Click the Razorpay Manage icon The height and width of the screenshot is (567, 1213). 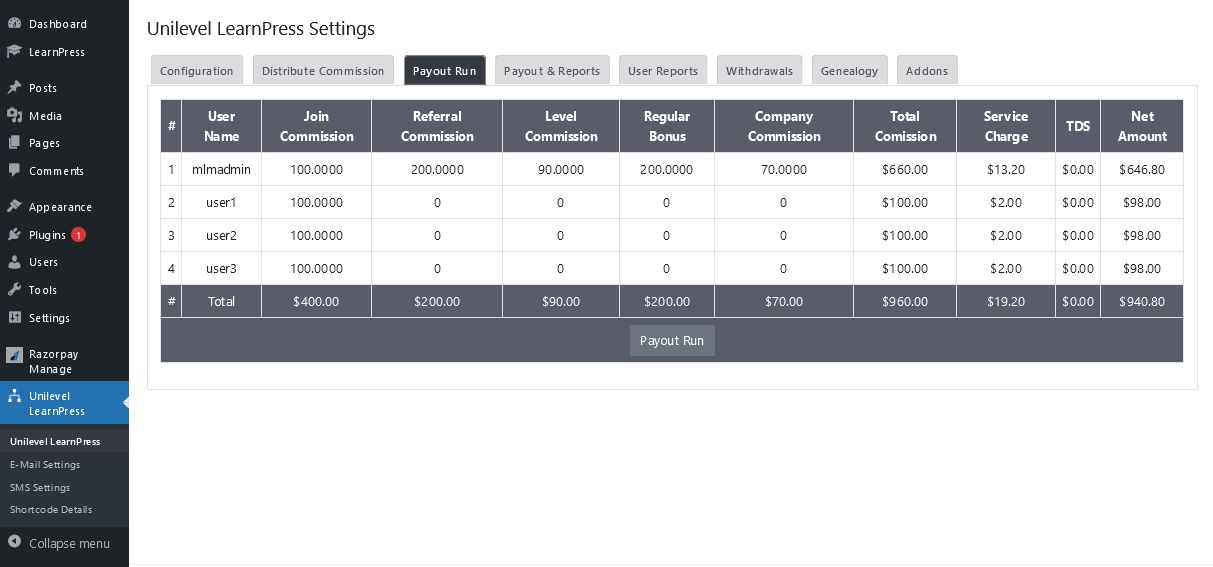14,355
